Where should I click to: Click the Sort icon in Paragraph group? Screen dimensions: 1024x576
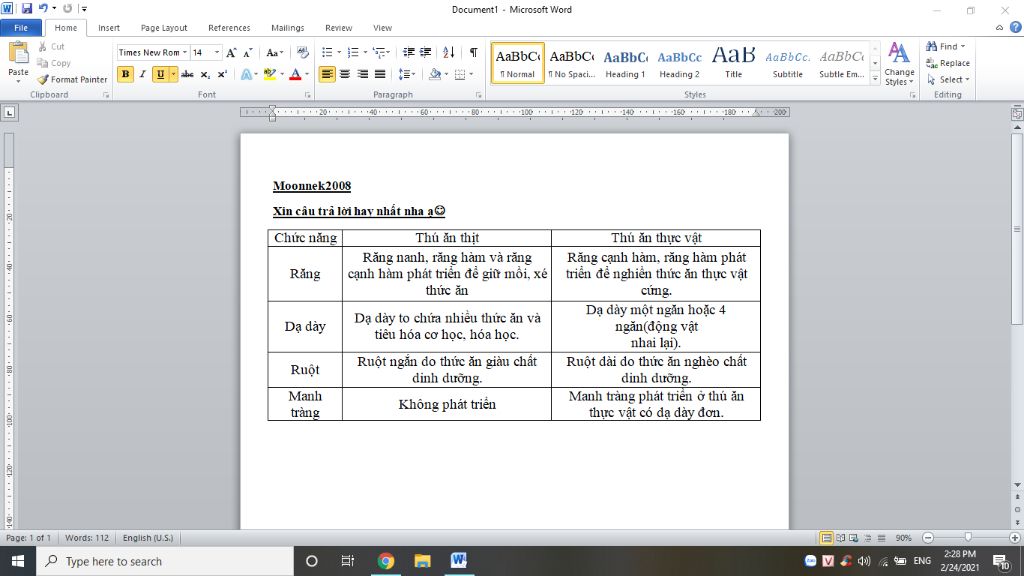coord(449,52)
